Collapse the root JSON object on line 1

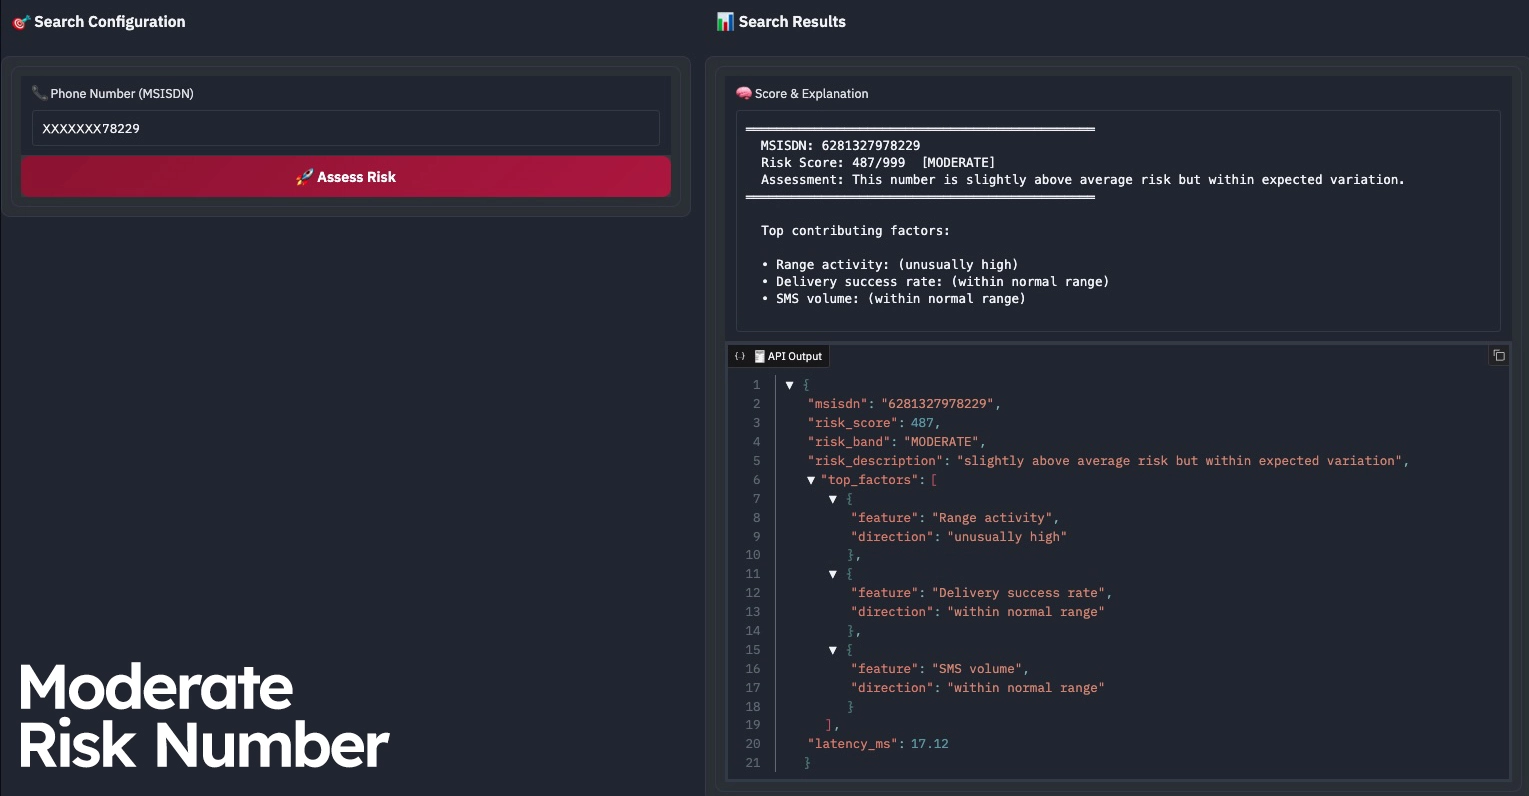[789, 385]
